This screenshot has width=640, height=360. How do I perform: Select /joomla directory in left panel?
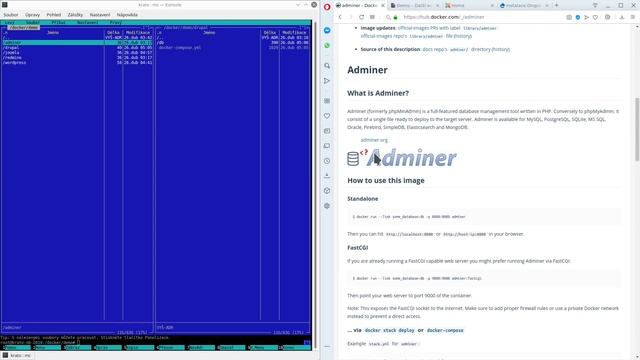[77, 53]
